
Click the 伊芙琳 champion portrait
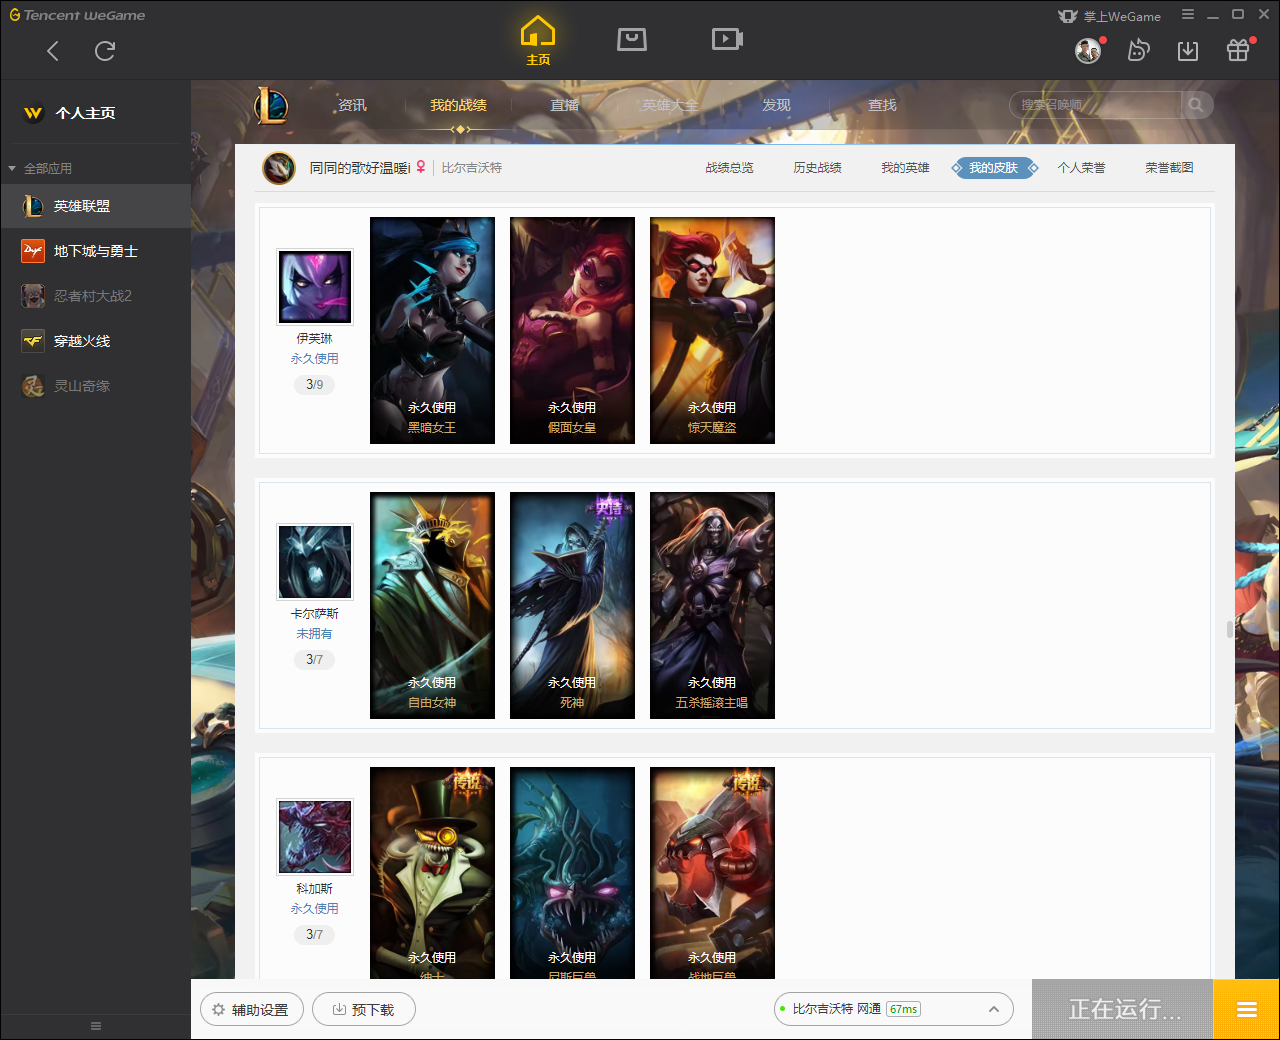[x=315, y=287]
